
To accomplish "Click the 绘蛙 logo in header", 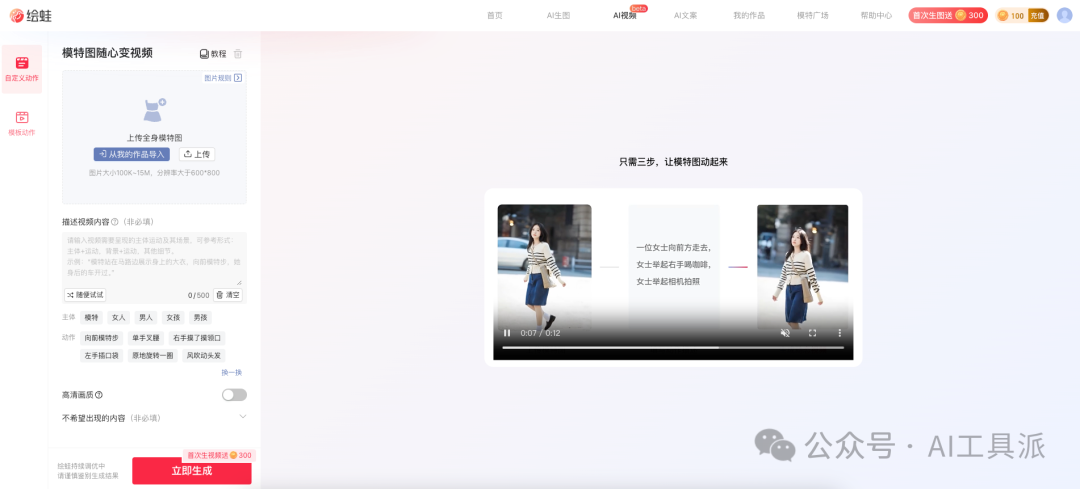I will click(30, 15).
